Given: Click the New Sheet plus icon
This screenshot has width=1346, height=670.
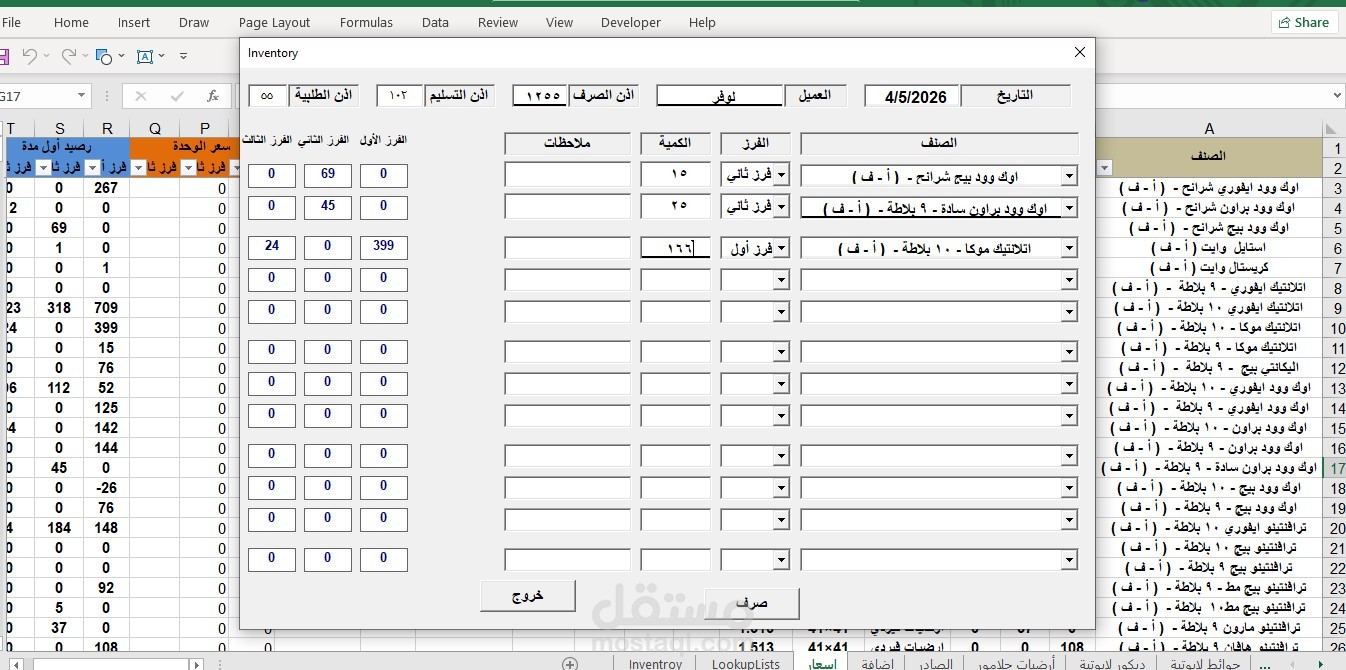Looking at the screenshot, I should (569, 662).
